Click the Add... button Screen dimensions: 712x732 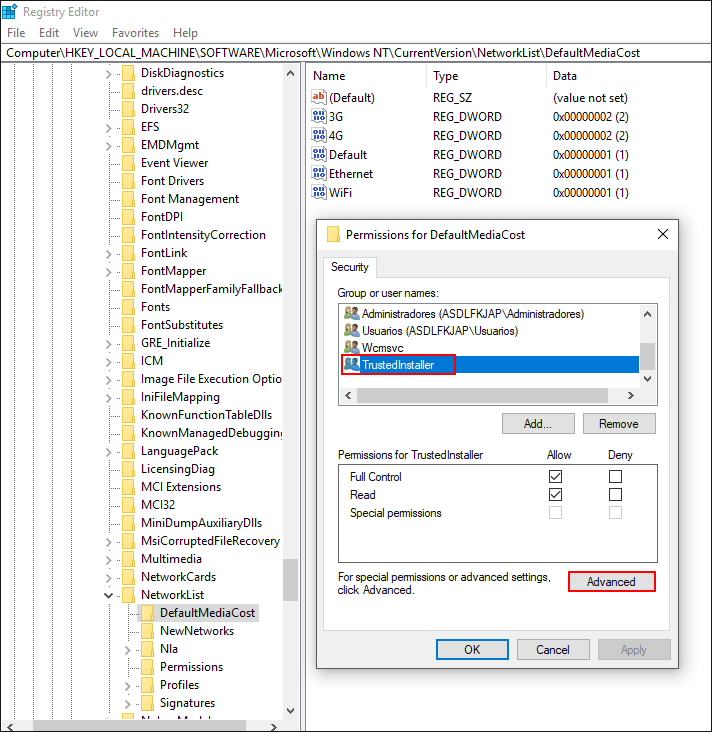(538, 423)
